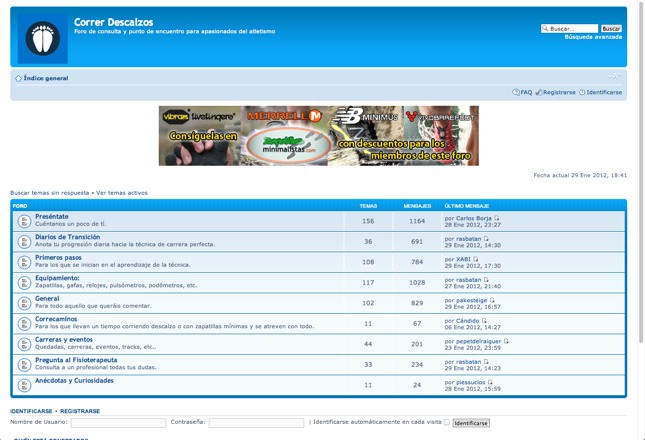Click the Equipamiento forum status icon

pos(24,281)
